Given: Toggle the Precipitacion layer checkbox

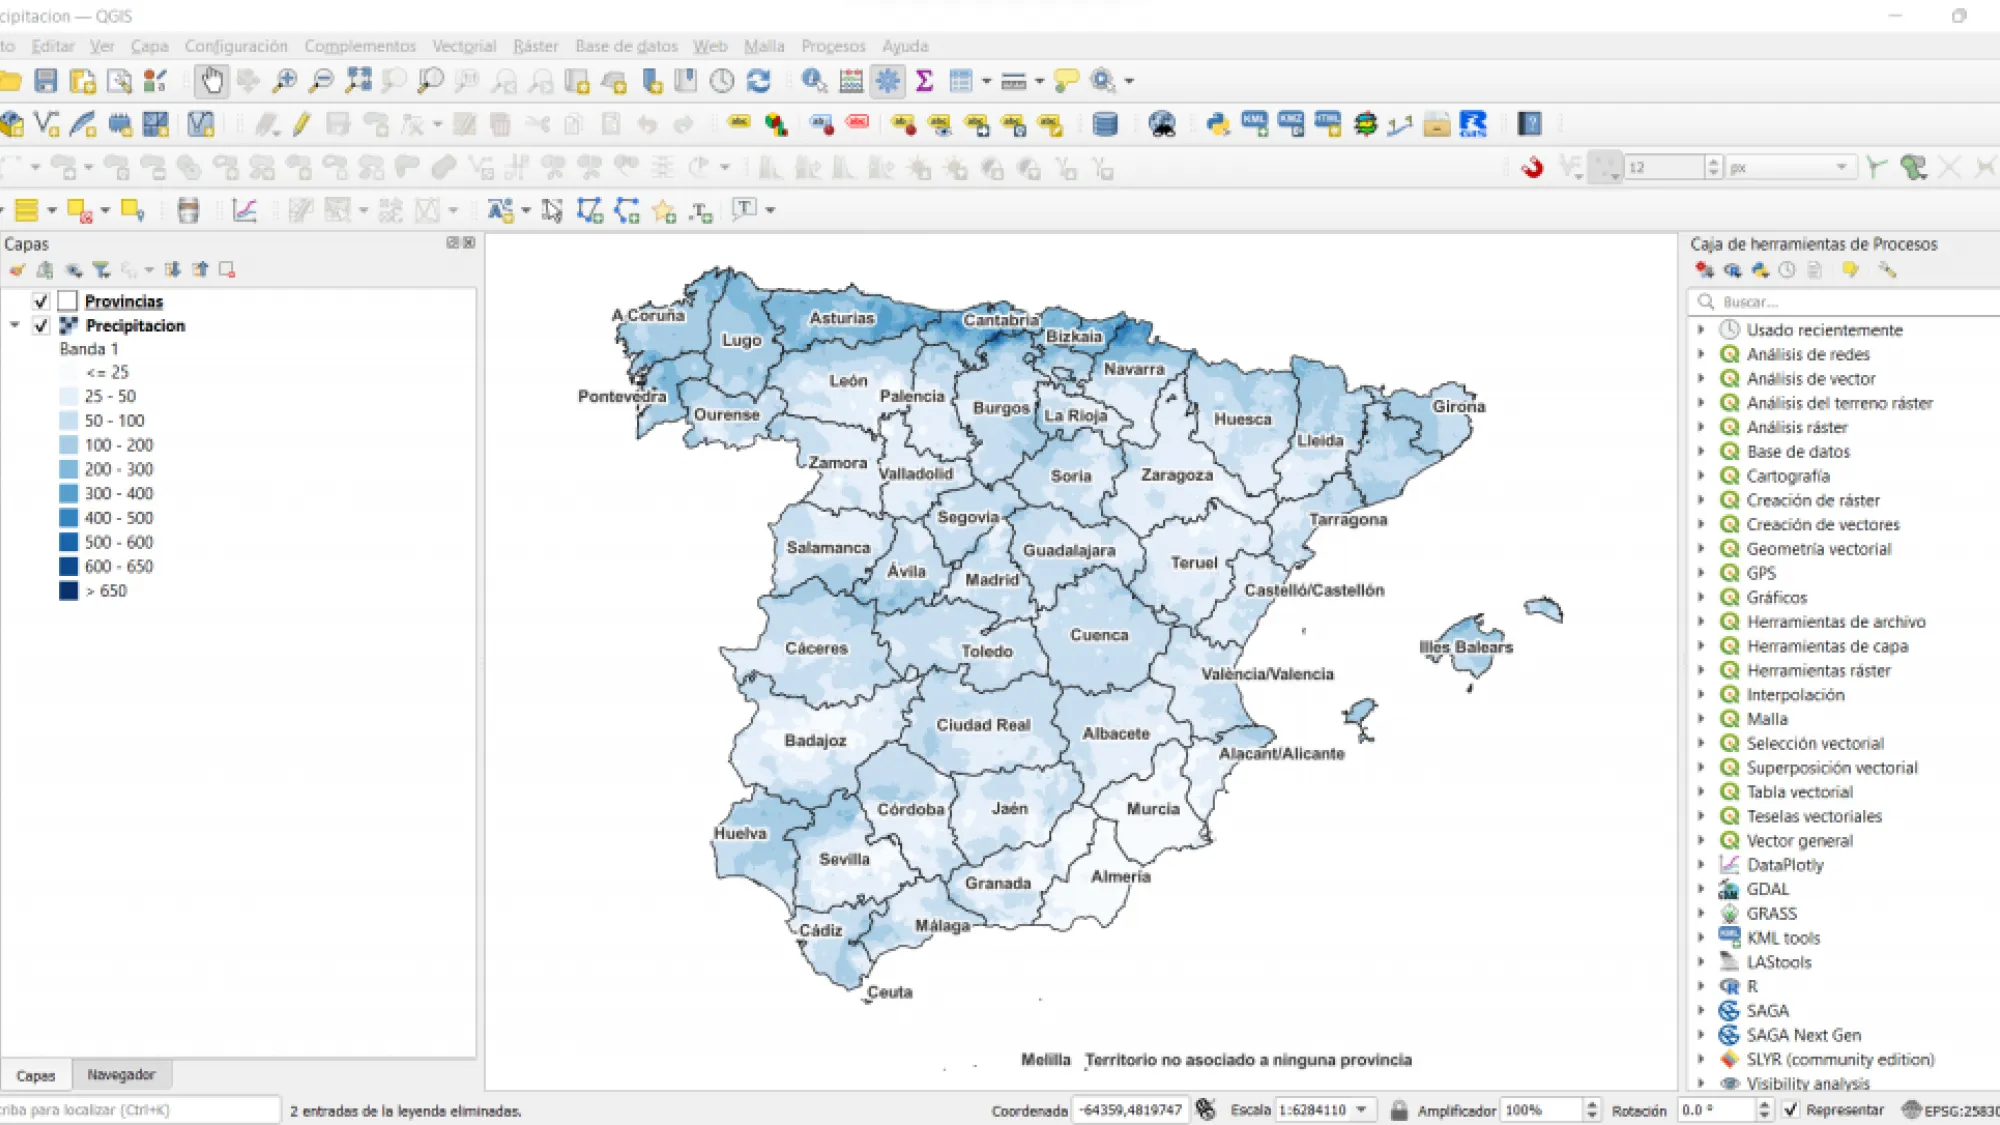Looking at the screenshot, I should (x=41, y=325).
